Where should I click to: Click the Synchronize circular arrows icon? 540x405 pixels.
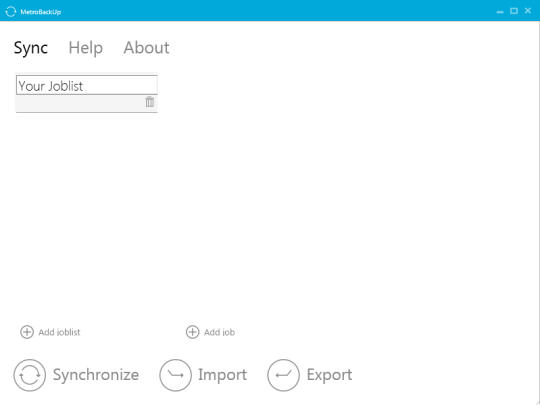pos(30,375)
